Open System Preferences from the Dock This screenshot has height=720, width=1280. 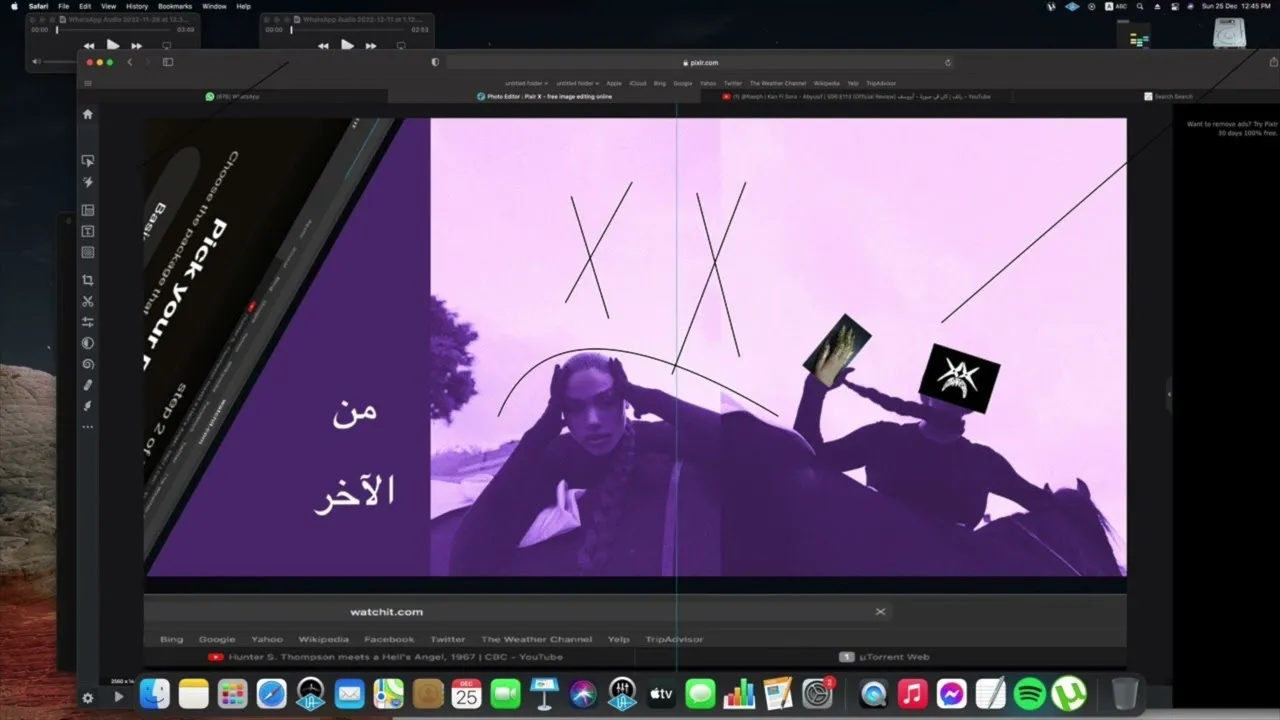818,693
